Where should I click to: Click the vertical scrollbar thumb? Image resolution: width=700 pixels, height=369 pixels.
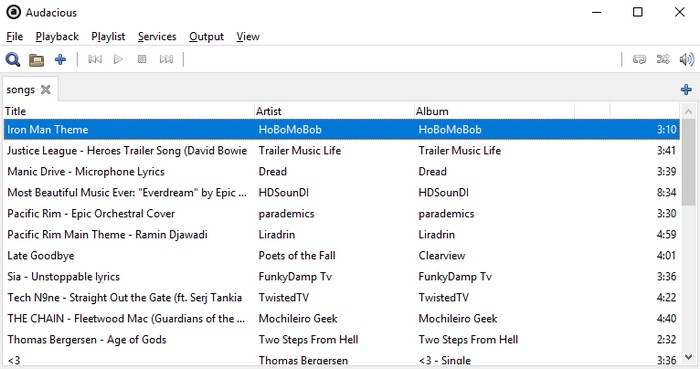[688, 162]
